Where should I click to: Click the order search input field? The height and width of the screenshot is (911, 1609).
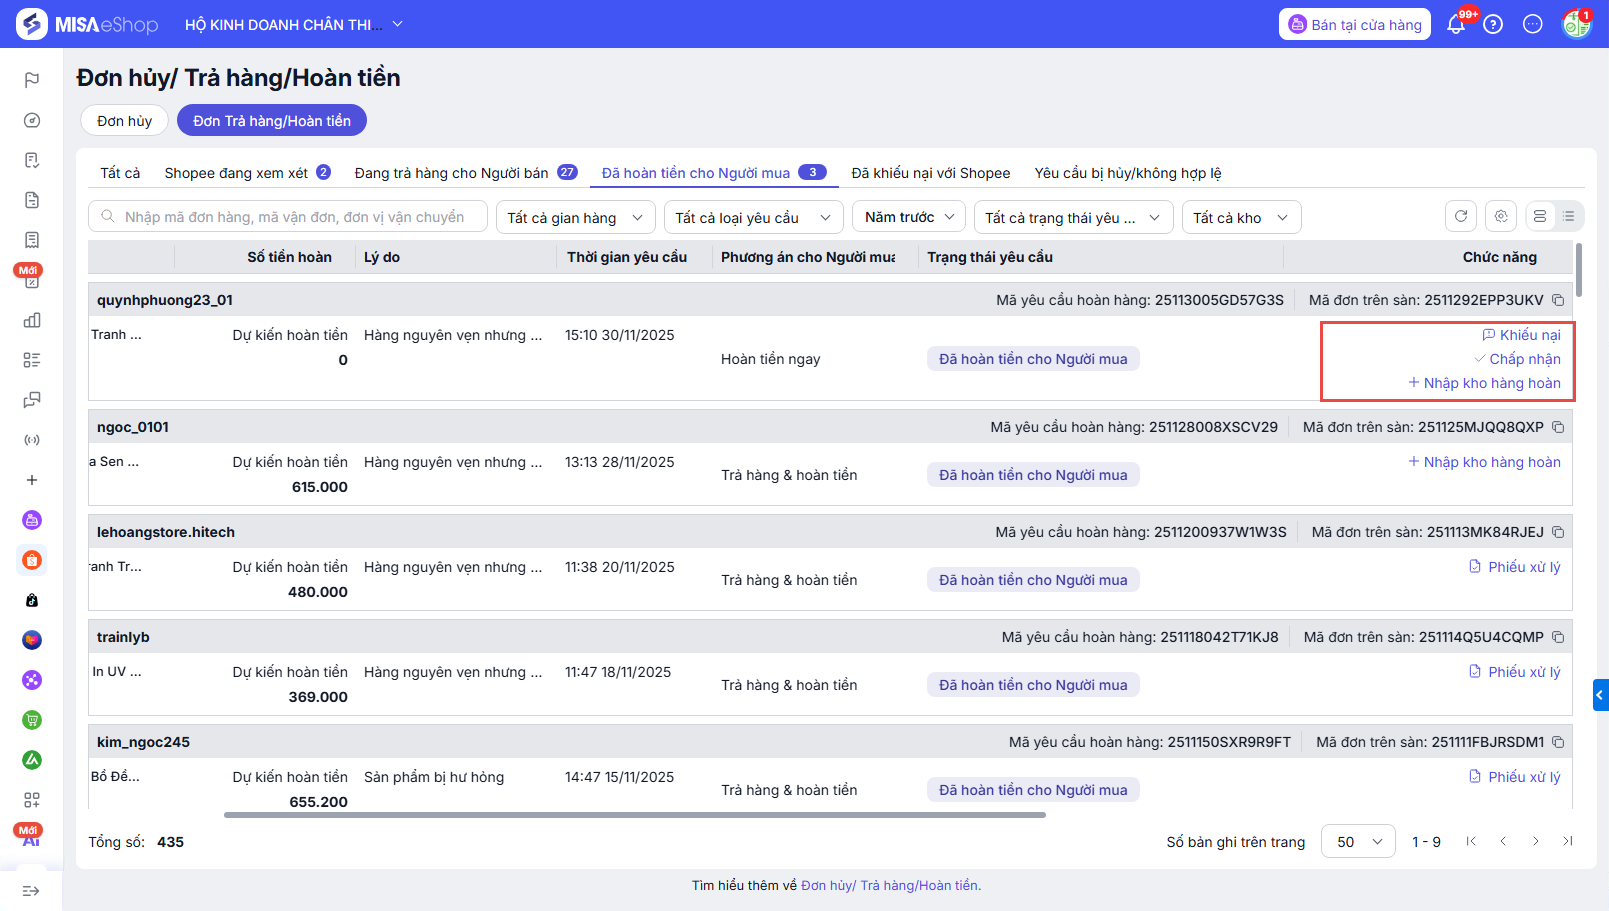point(288,217)
